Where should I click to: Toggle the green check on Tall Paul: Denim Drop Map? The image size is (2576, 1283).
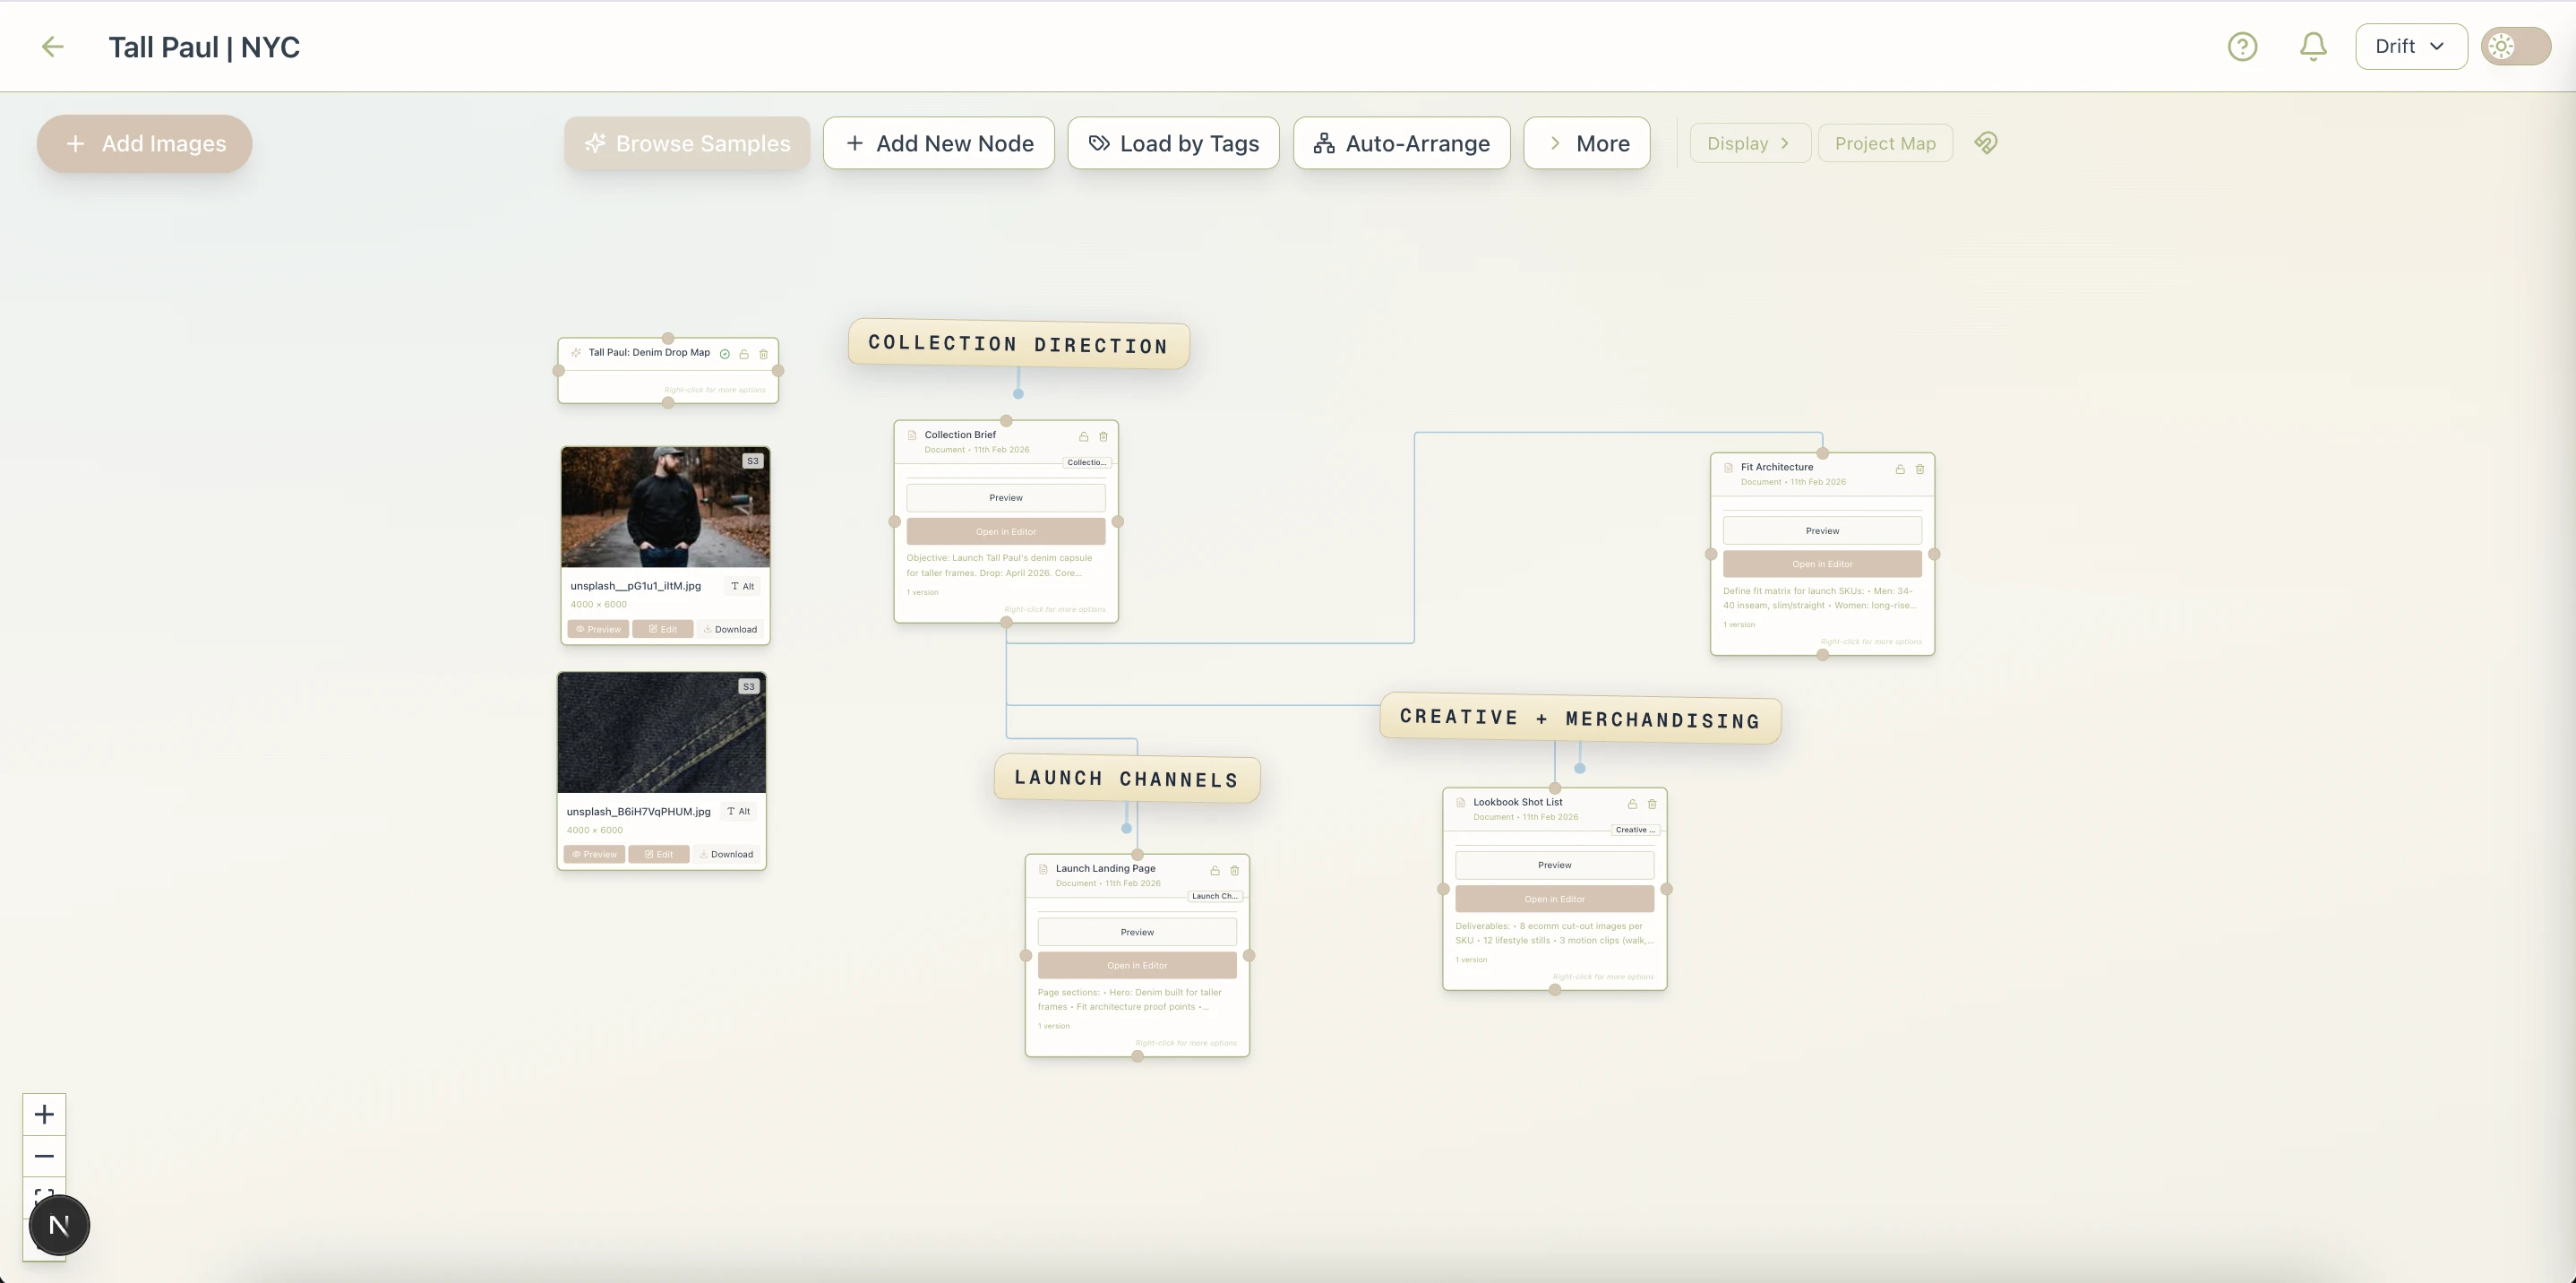tap(724, 354)
